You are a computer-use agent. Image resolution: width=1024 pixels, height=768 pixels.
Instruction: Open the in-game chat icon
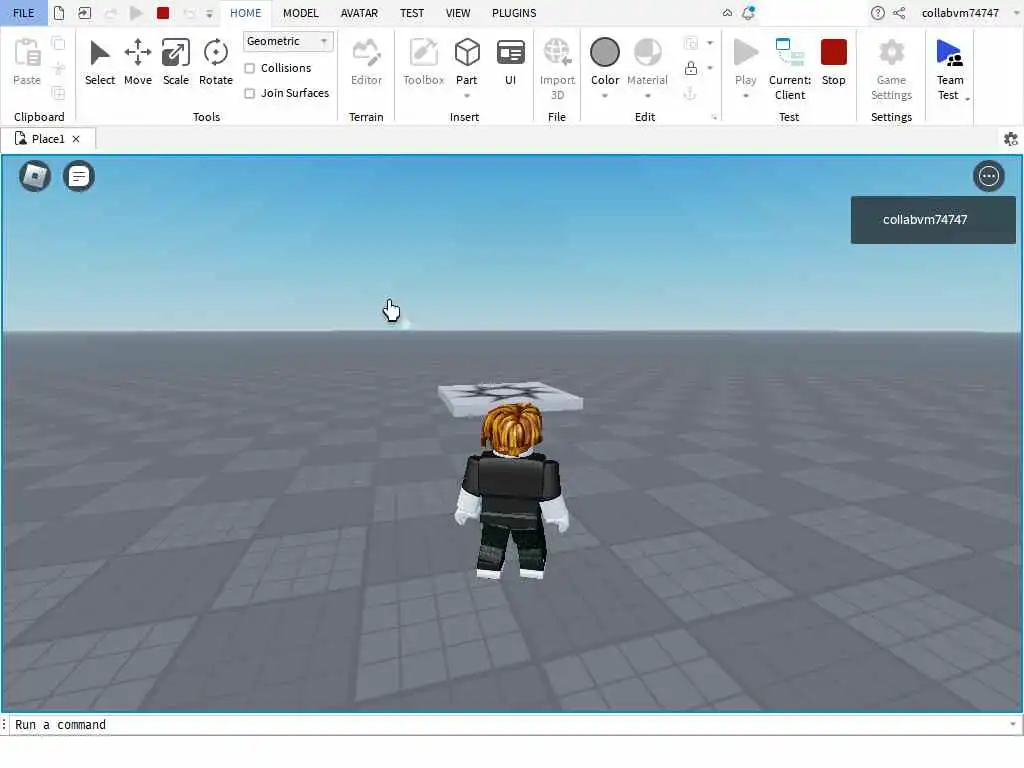click(79, 176)
